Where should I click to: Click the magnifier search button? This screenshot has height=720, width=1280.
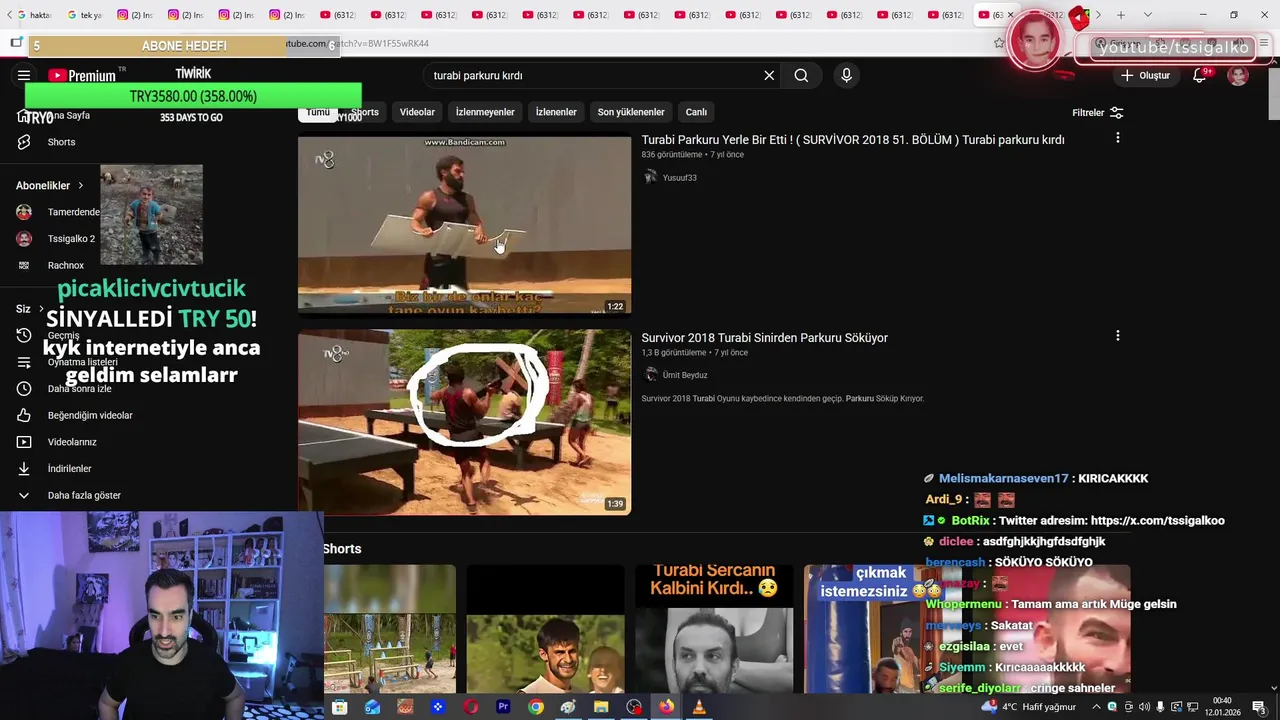pyautogui.click(x=801, y=75)
